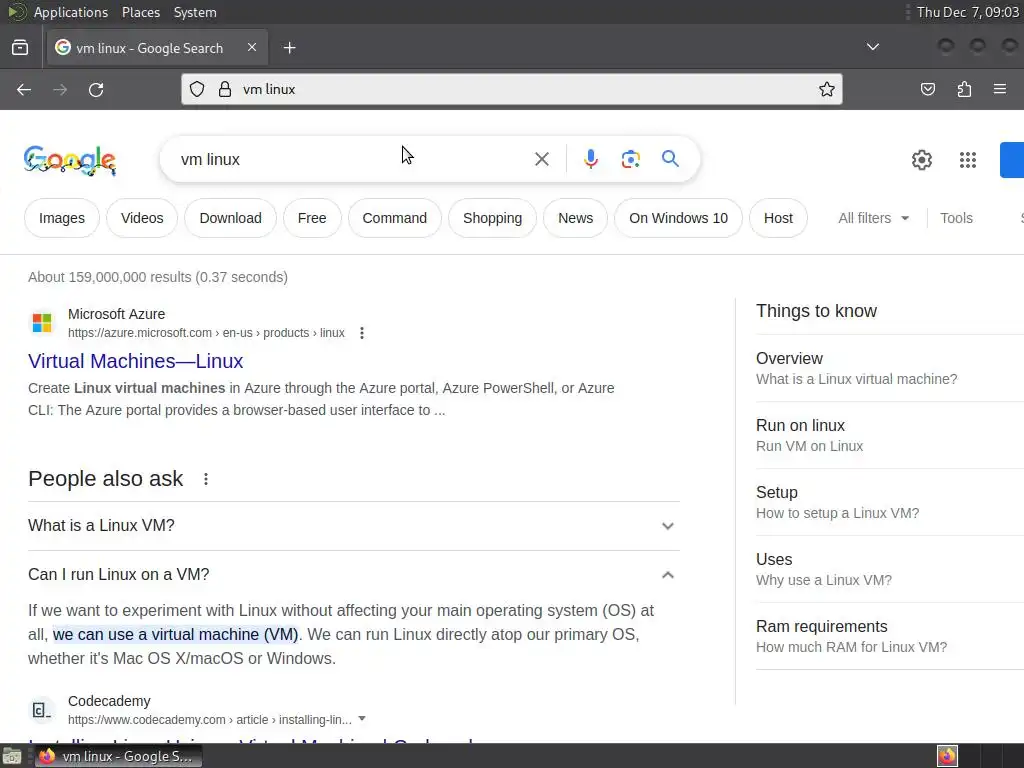Click the Google logo
Image resolution: width=1024 pixels, height=768 pixels.
[x=70, y=160]
